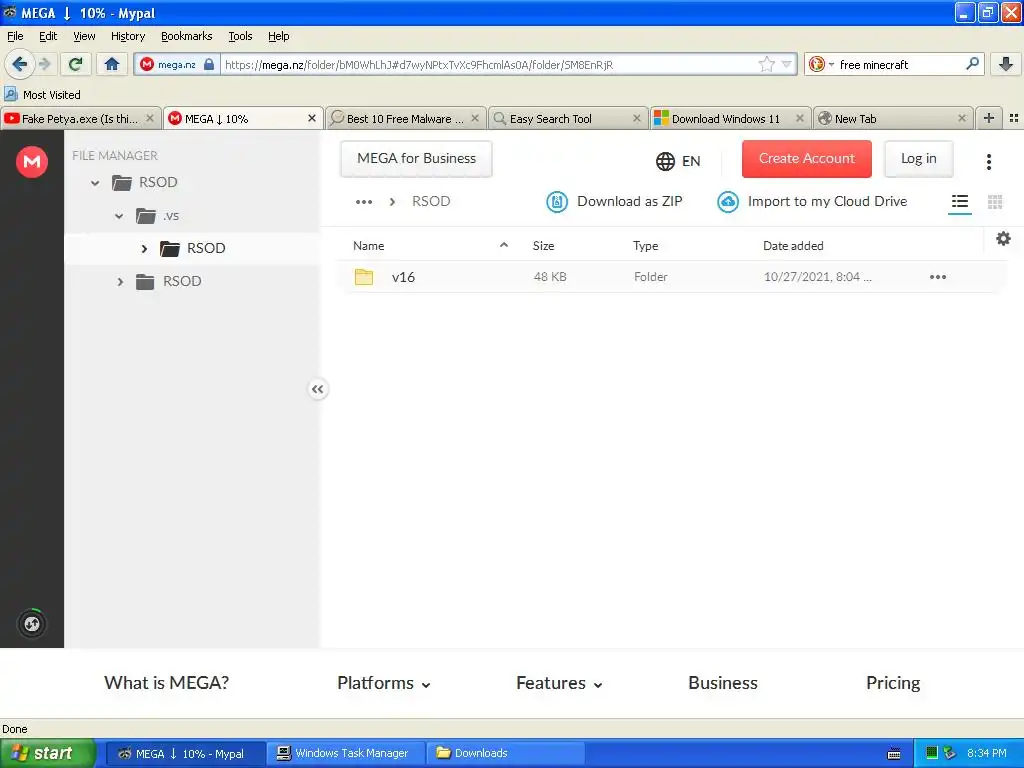Image resolution: width=1024 pixels, height=768 pixels.
Task: Open the Tools menu
Action: pyautogui.click(x=240, y=36)
